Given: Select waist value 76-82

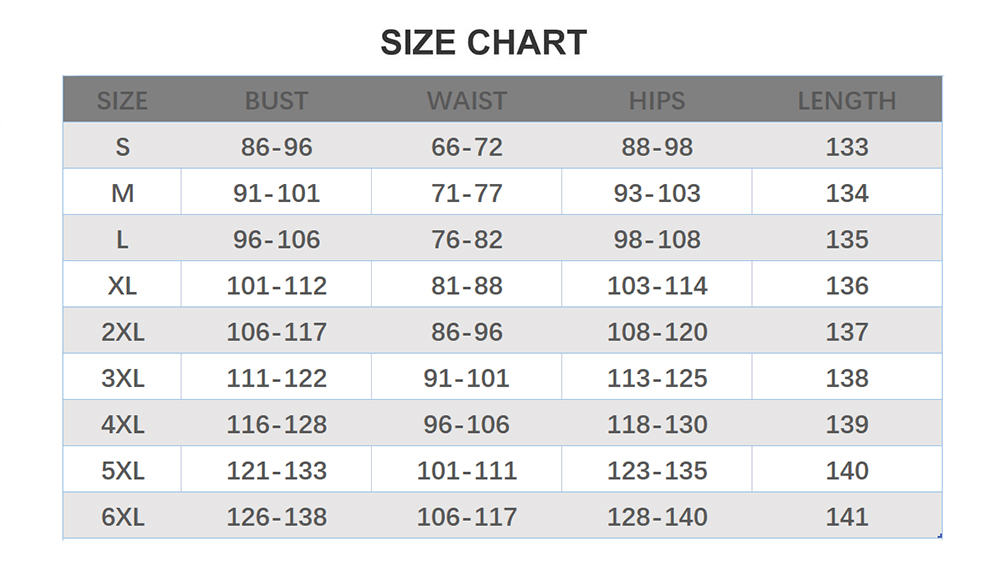Looking at the screenshot, I should coord(467,240).
